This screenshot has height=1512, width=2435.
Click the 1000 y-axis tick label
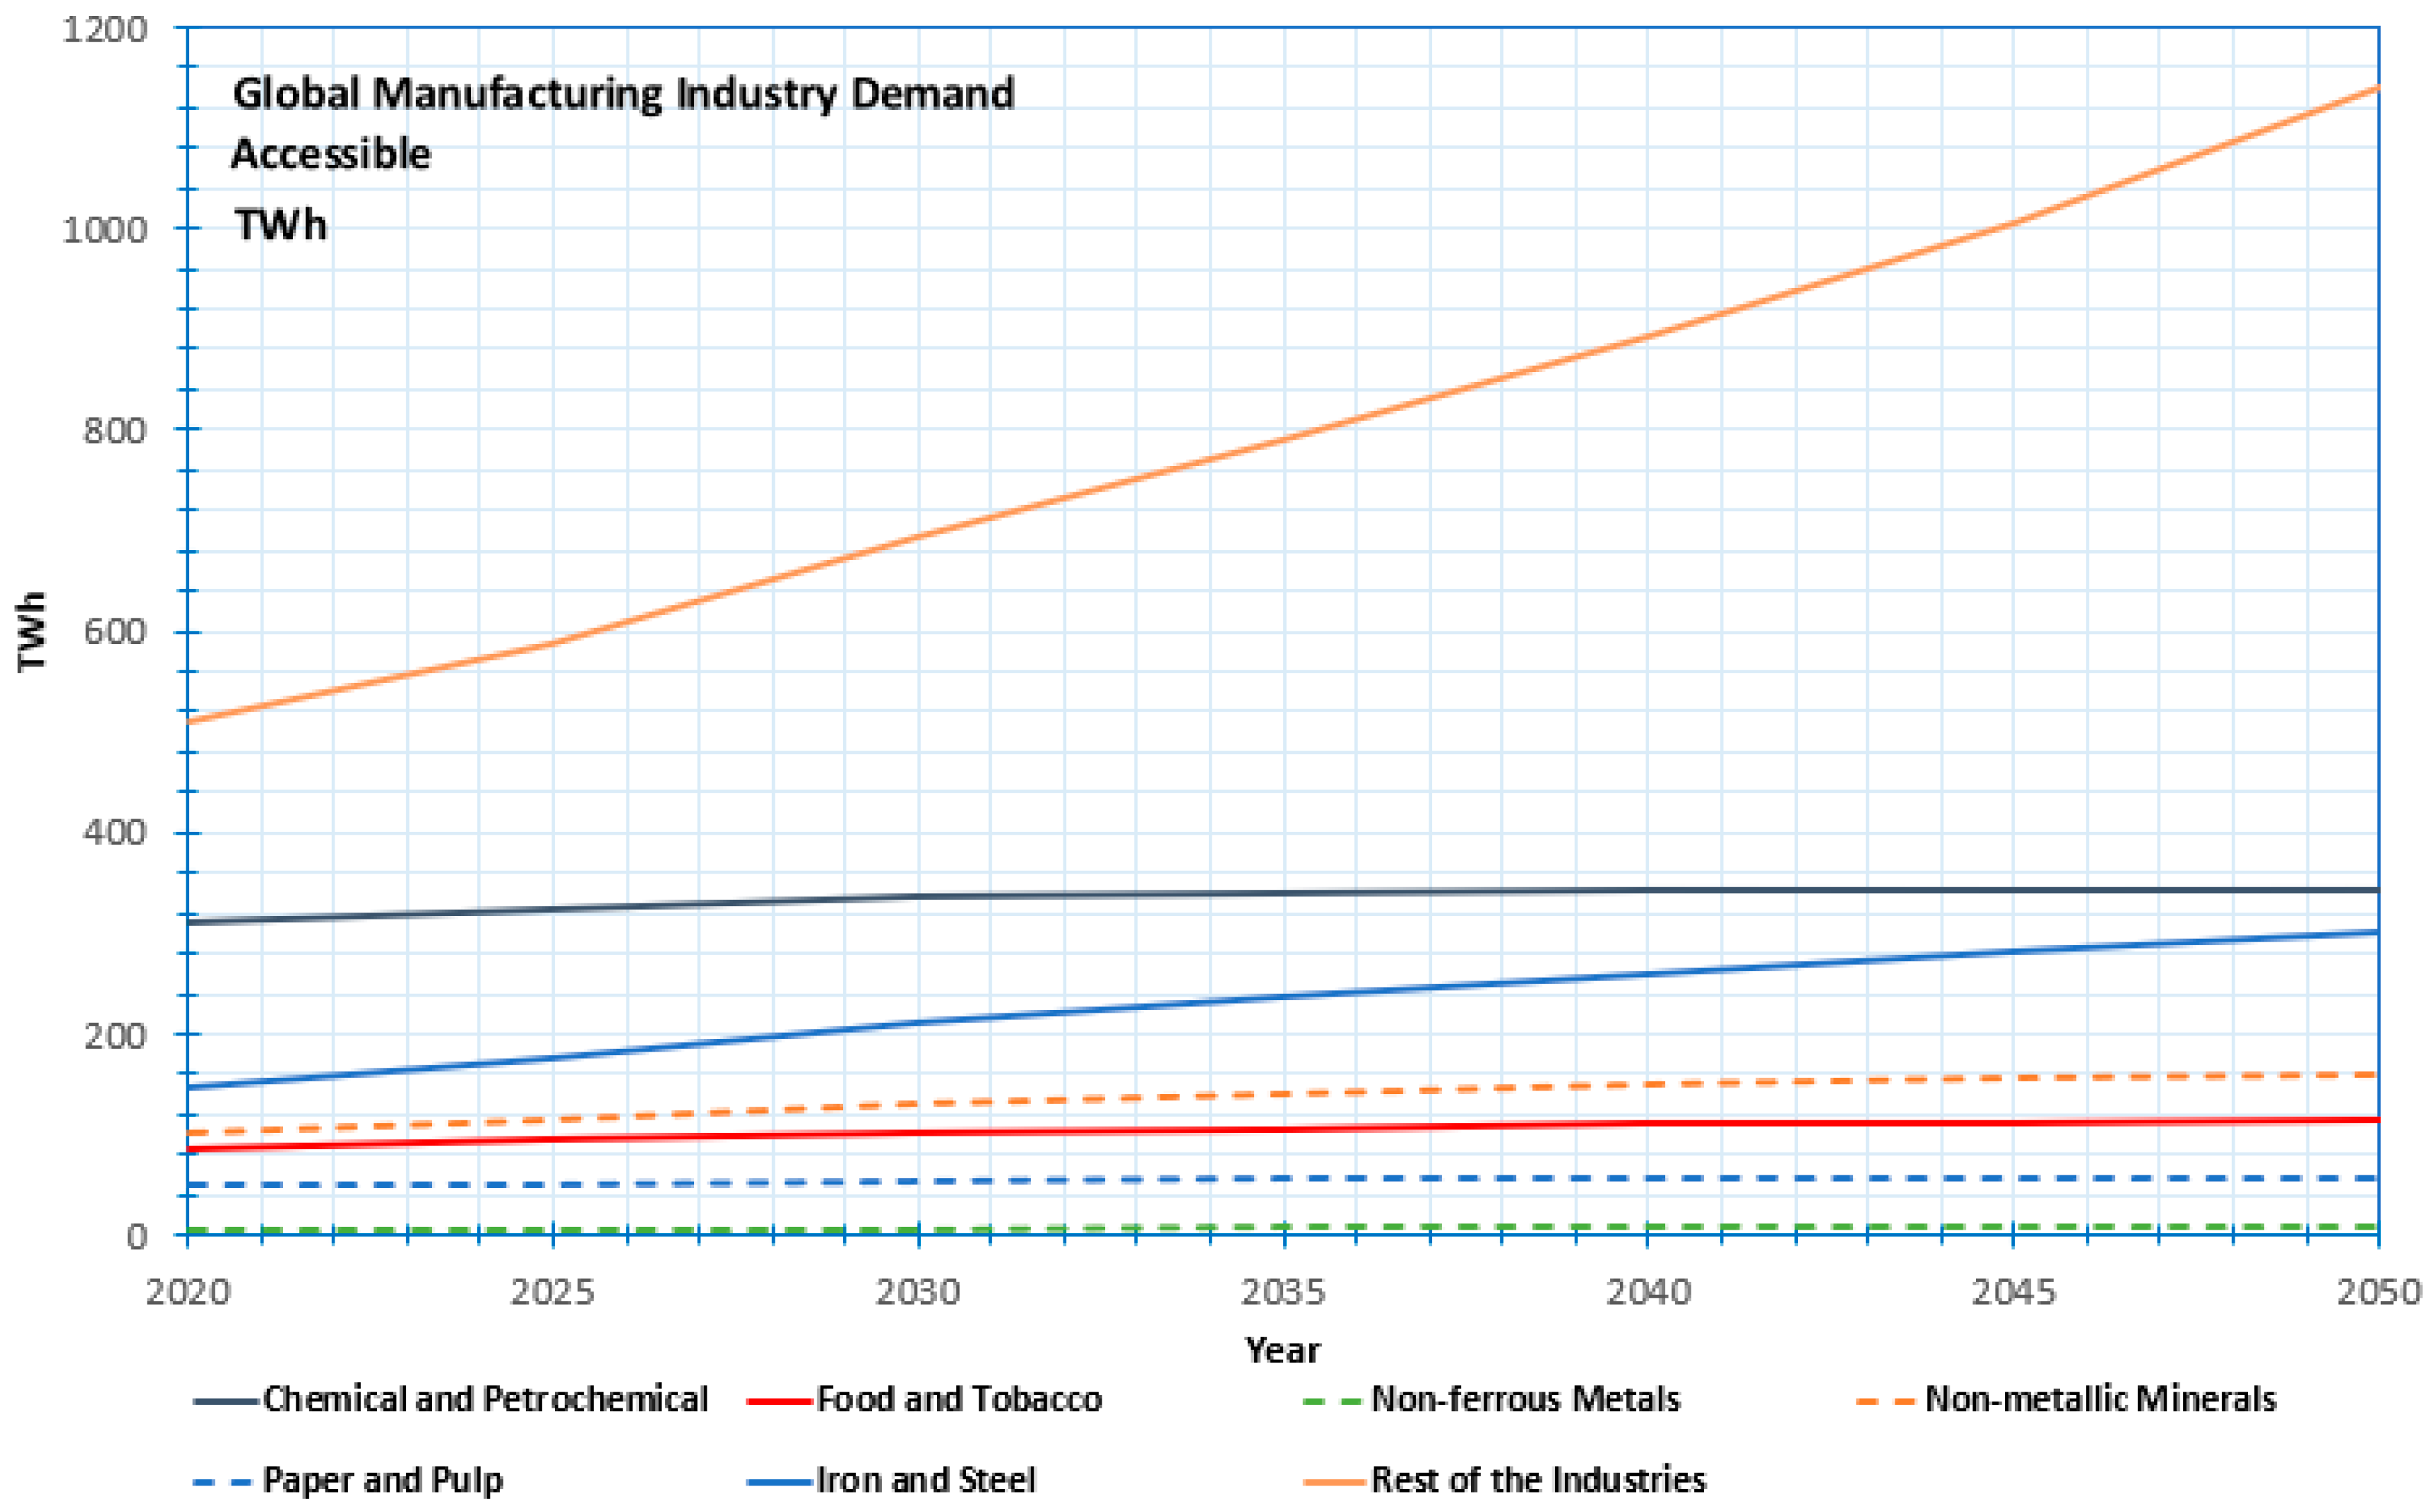tap(105, 230)
